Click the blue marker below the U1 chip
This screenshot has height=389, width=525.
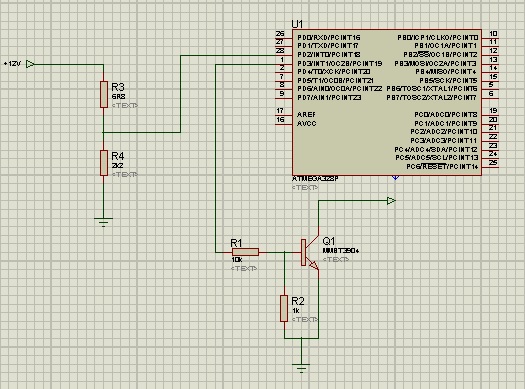pos(395,177)
